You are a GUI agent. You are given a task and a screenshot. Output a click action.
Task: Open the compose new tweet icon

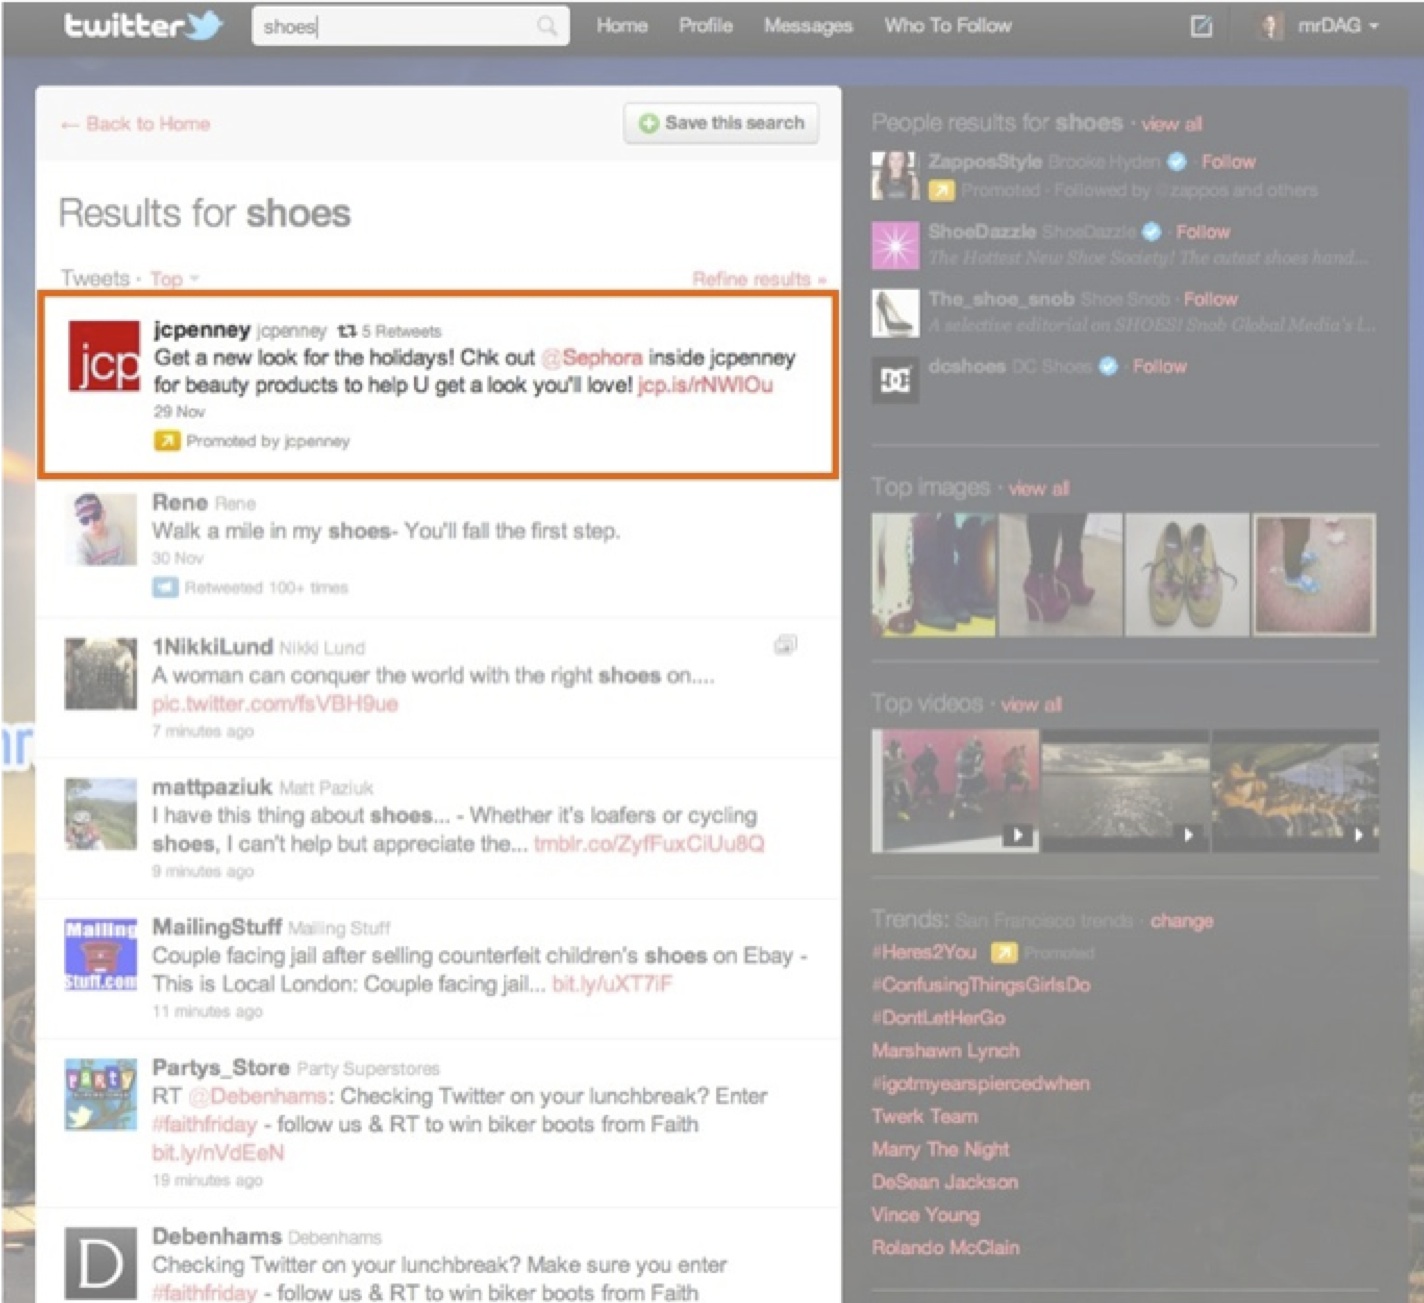pos(1201,26)
